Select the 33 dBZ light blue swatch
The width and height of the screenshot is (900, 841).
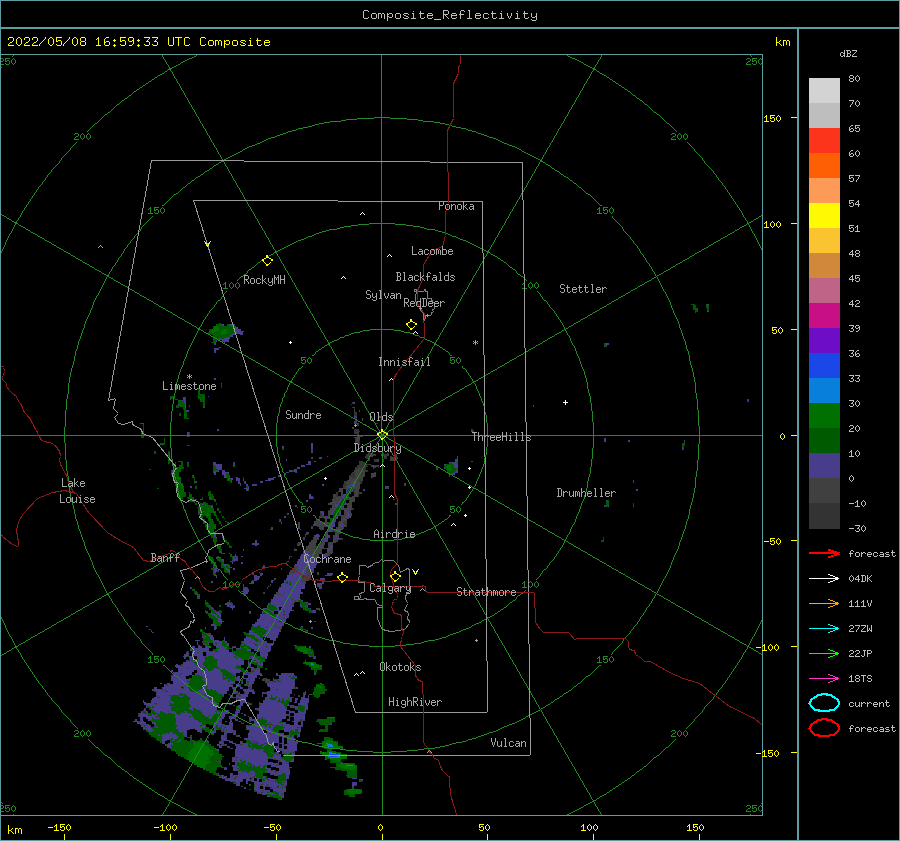[x=824, y=390]
